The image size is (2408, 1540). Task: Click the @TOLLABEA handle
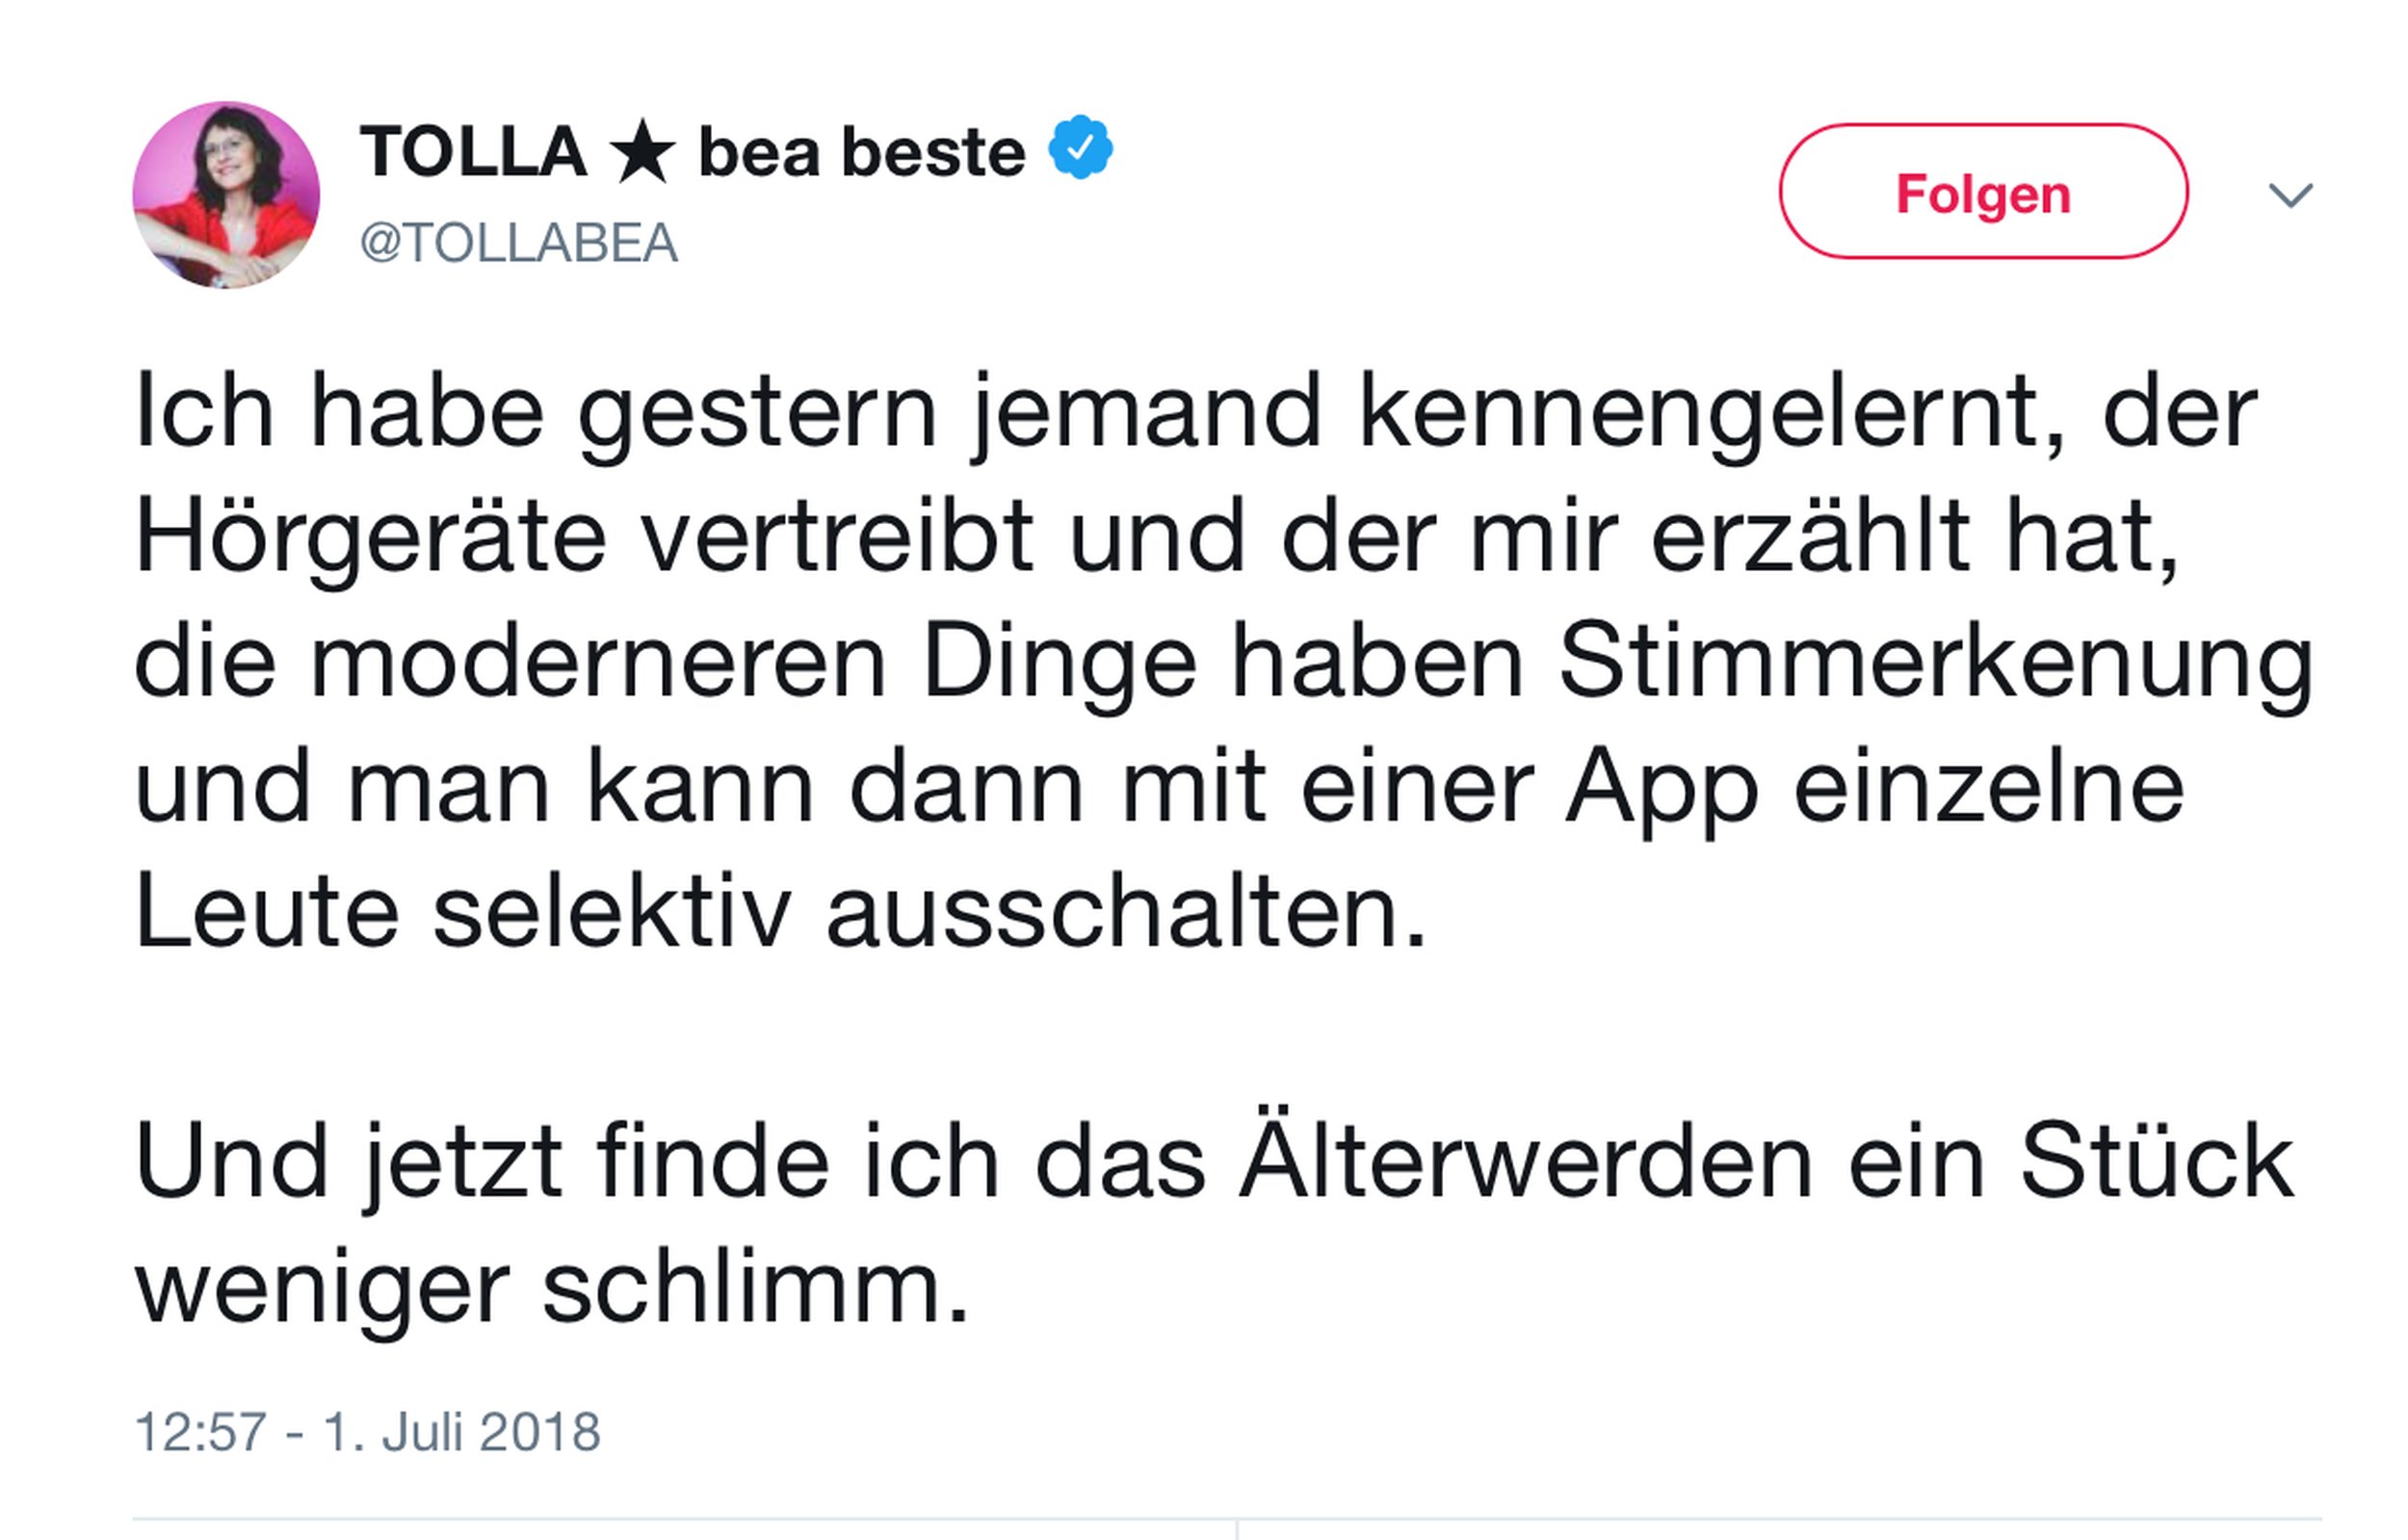click(x=518, y=243)
